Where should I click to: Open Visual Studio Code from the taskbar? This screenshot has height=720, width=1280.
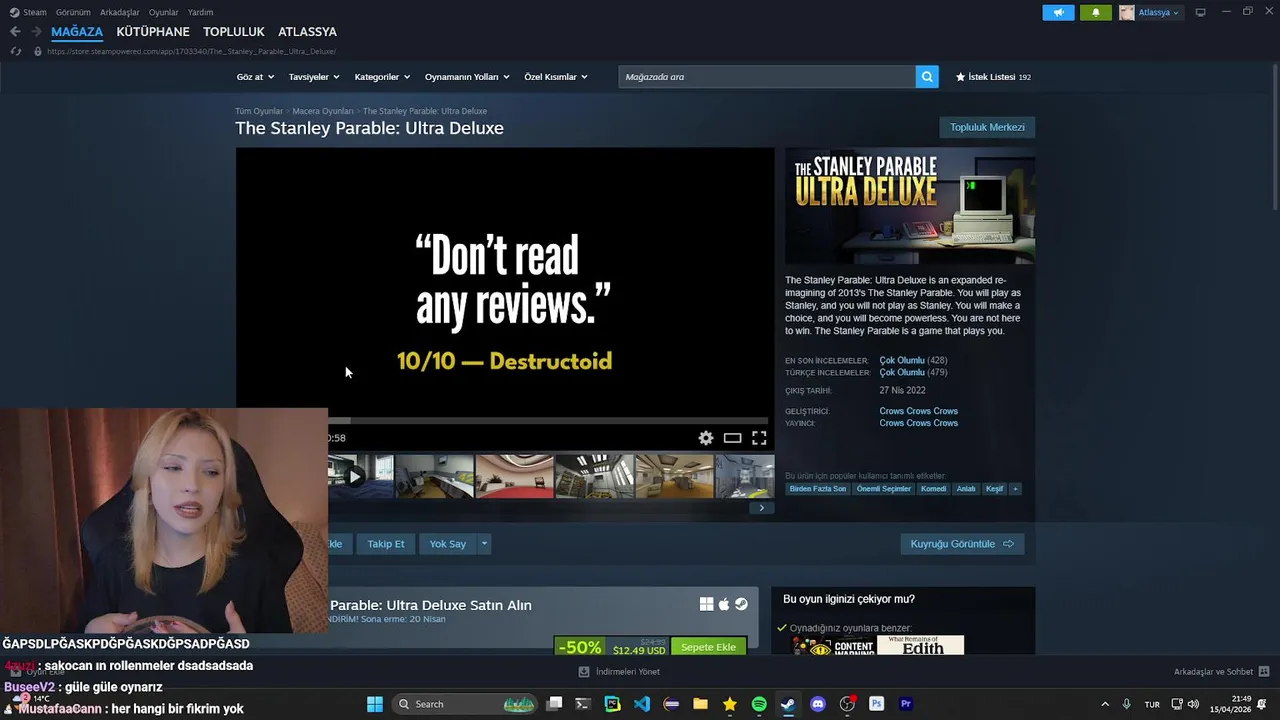coord(642,704)
